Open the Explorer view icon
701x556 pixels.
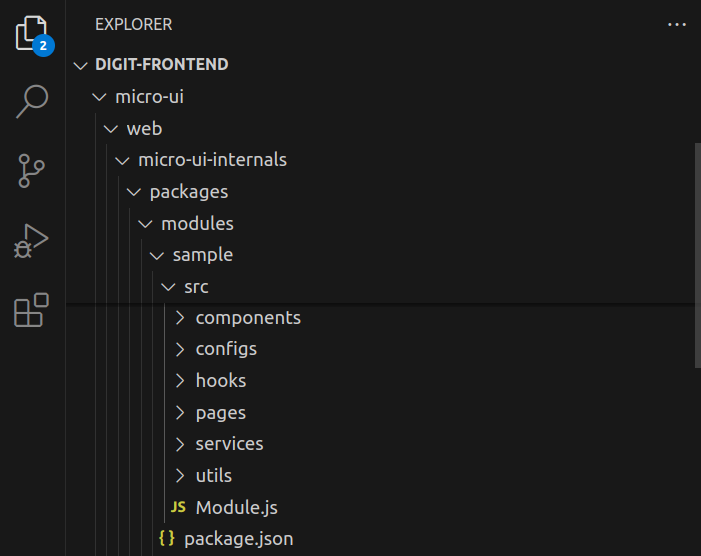point(33,34)
